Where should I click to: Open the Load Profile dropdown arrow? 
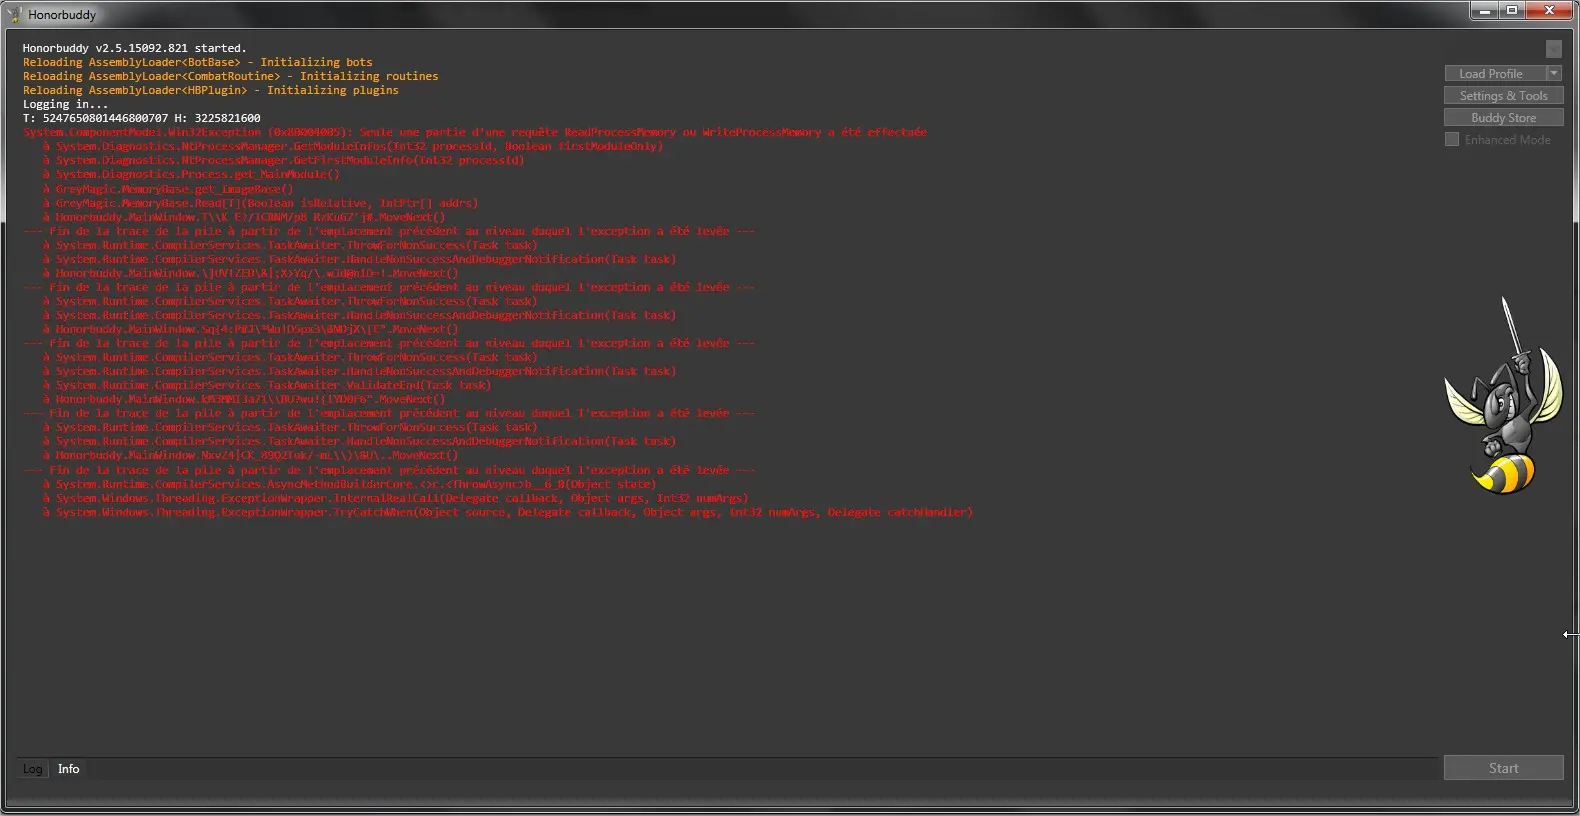(x=1554, y=73)
